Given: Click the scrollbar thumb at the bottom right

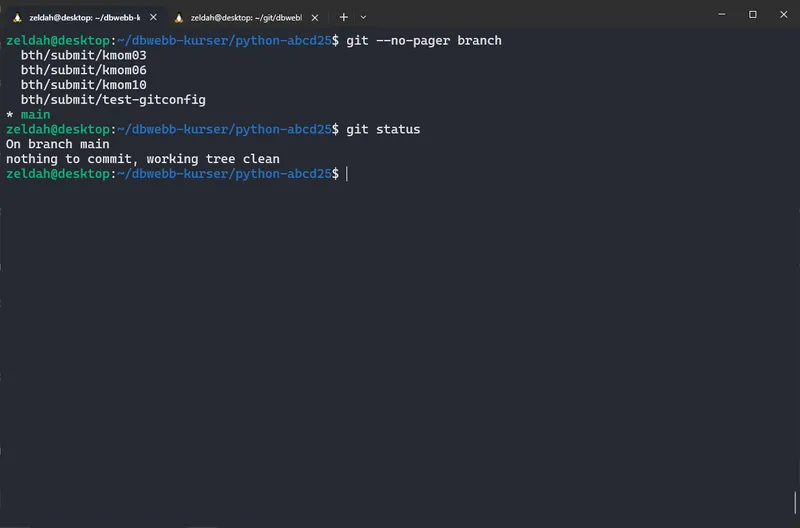Looking at the screenshot, I should click(796, 502).
